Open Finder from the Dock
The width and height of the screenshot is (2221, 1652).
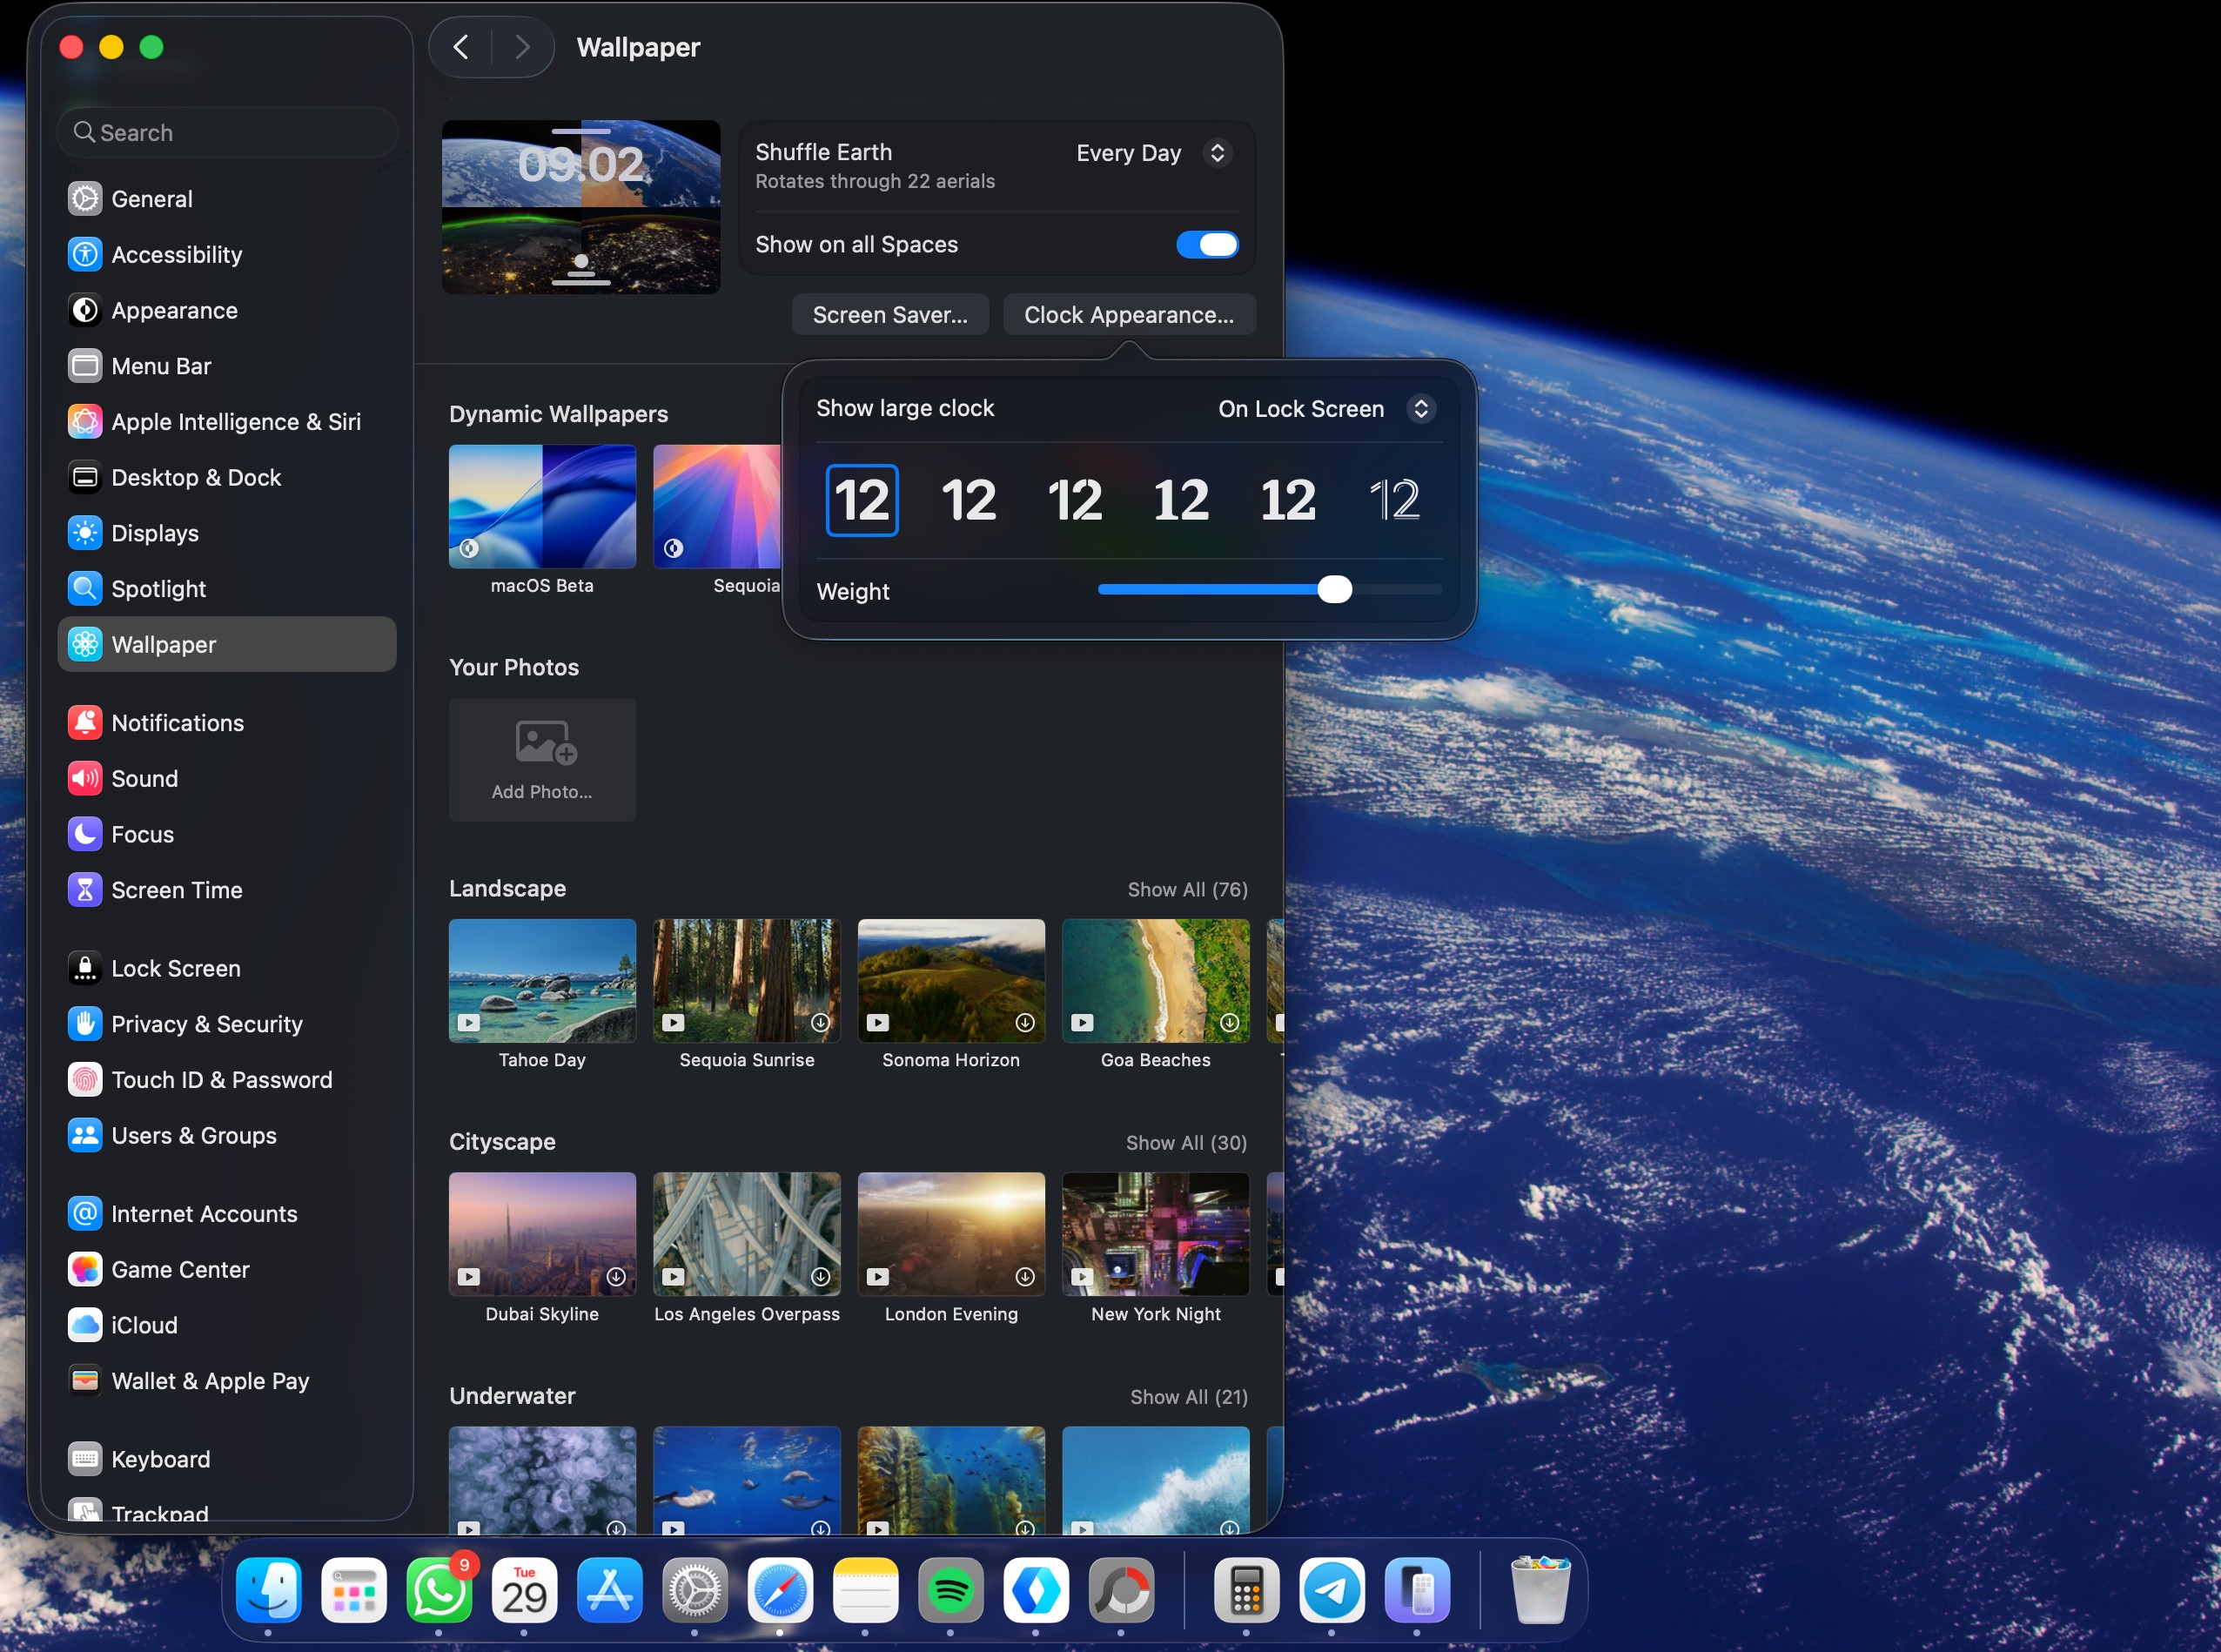pos(268,1590)
